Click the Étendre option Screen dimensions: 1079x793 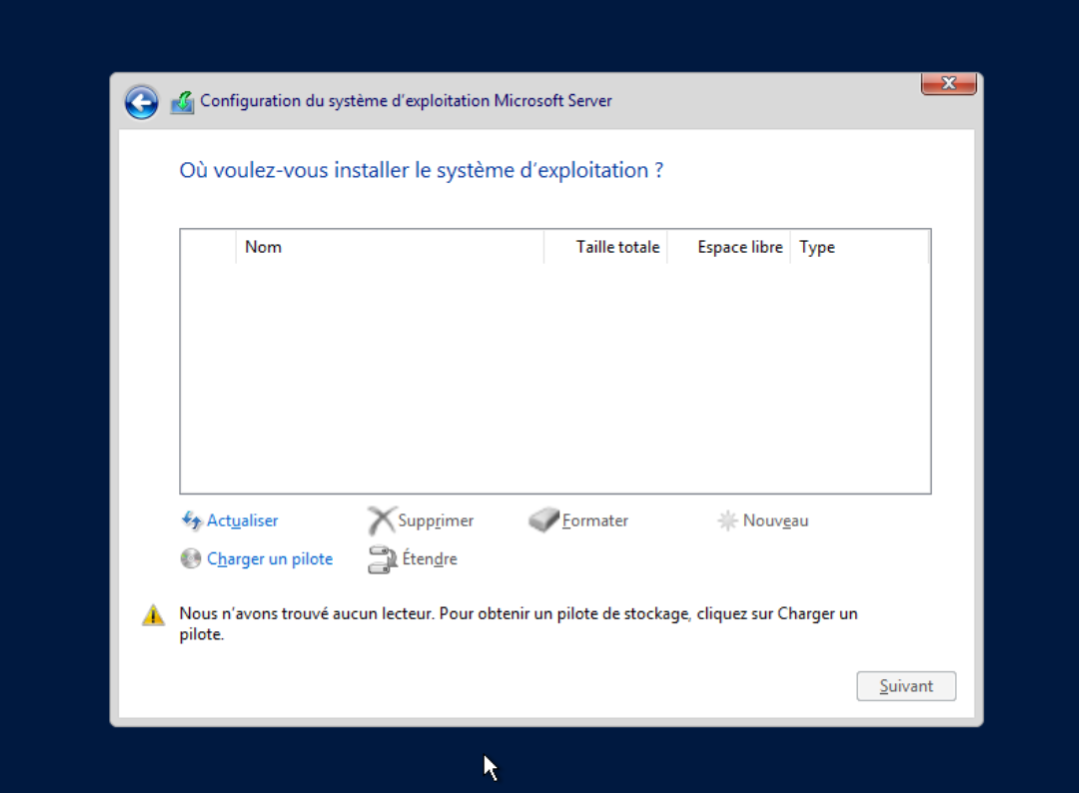429,558
